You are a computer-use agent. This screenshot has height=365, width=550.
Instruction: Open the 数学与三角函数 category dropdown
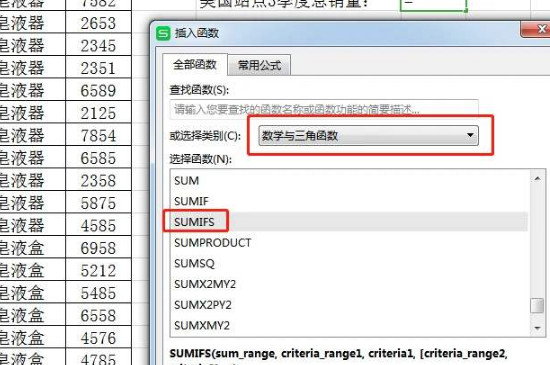coord(368,135)
